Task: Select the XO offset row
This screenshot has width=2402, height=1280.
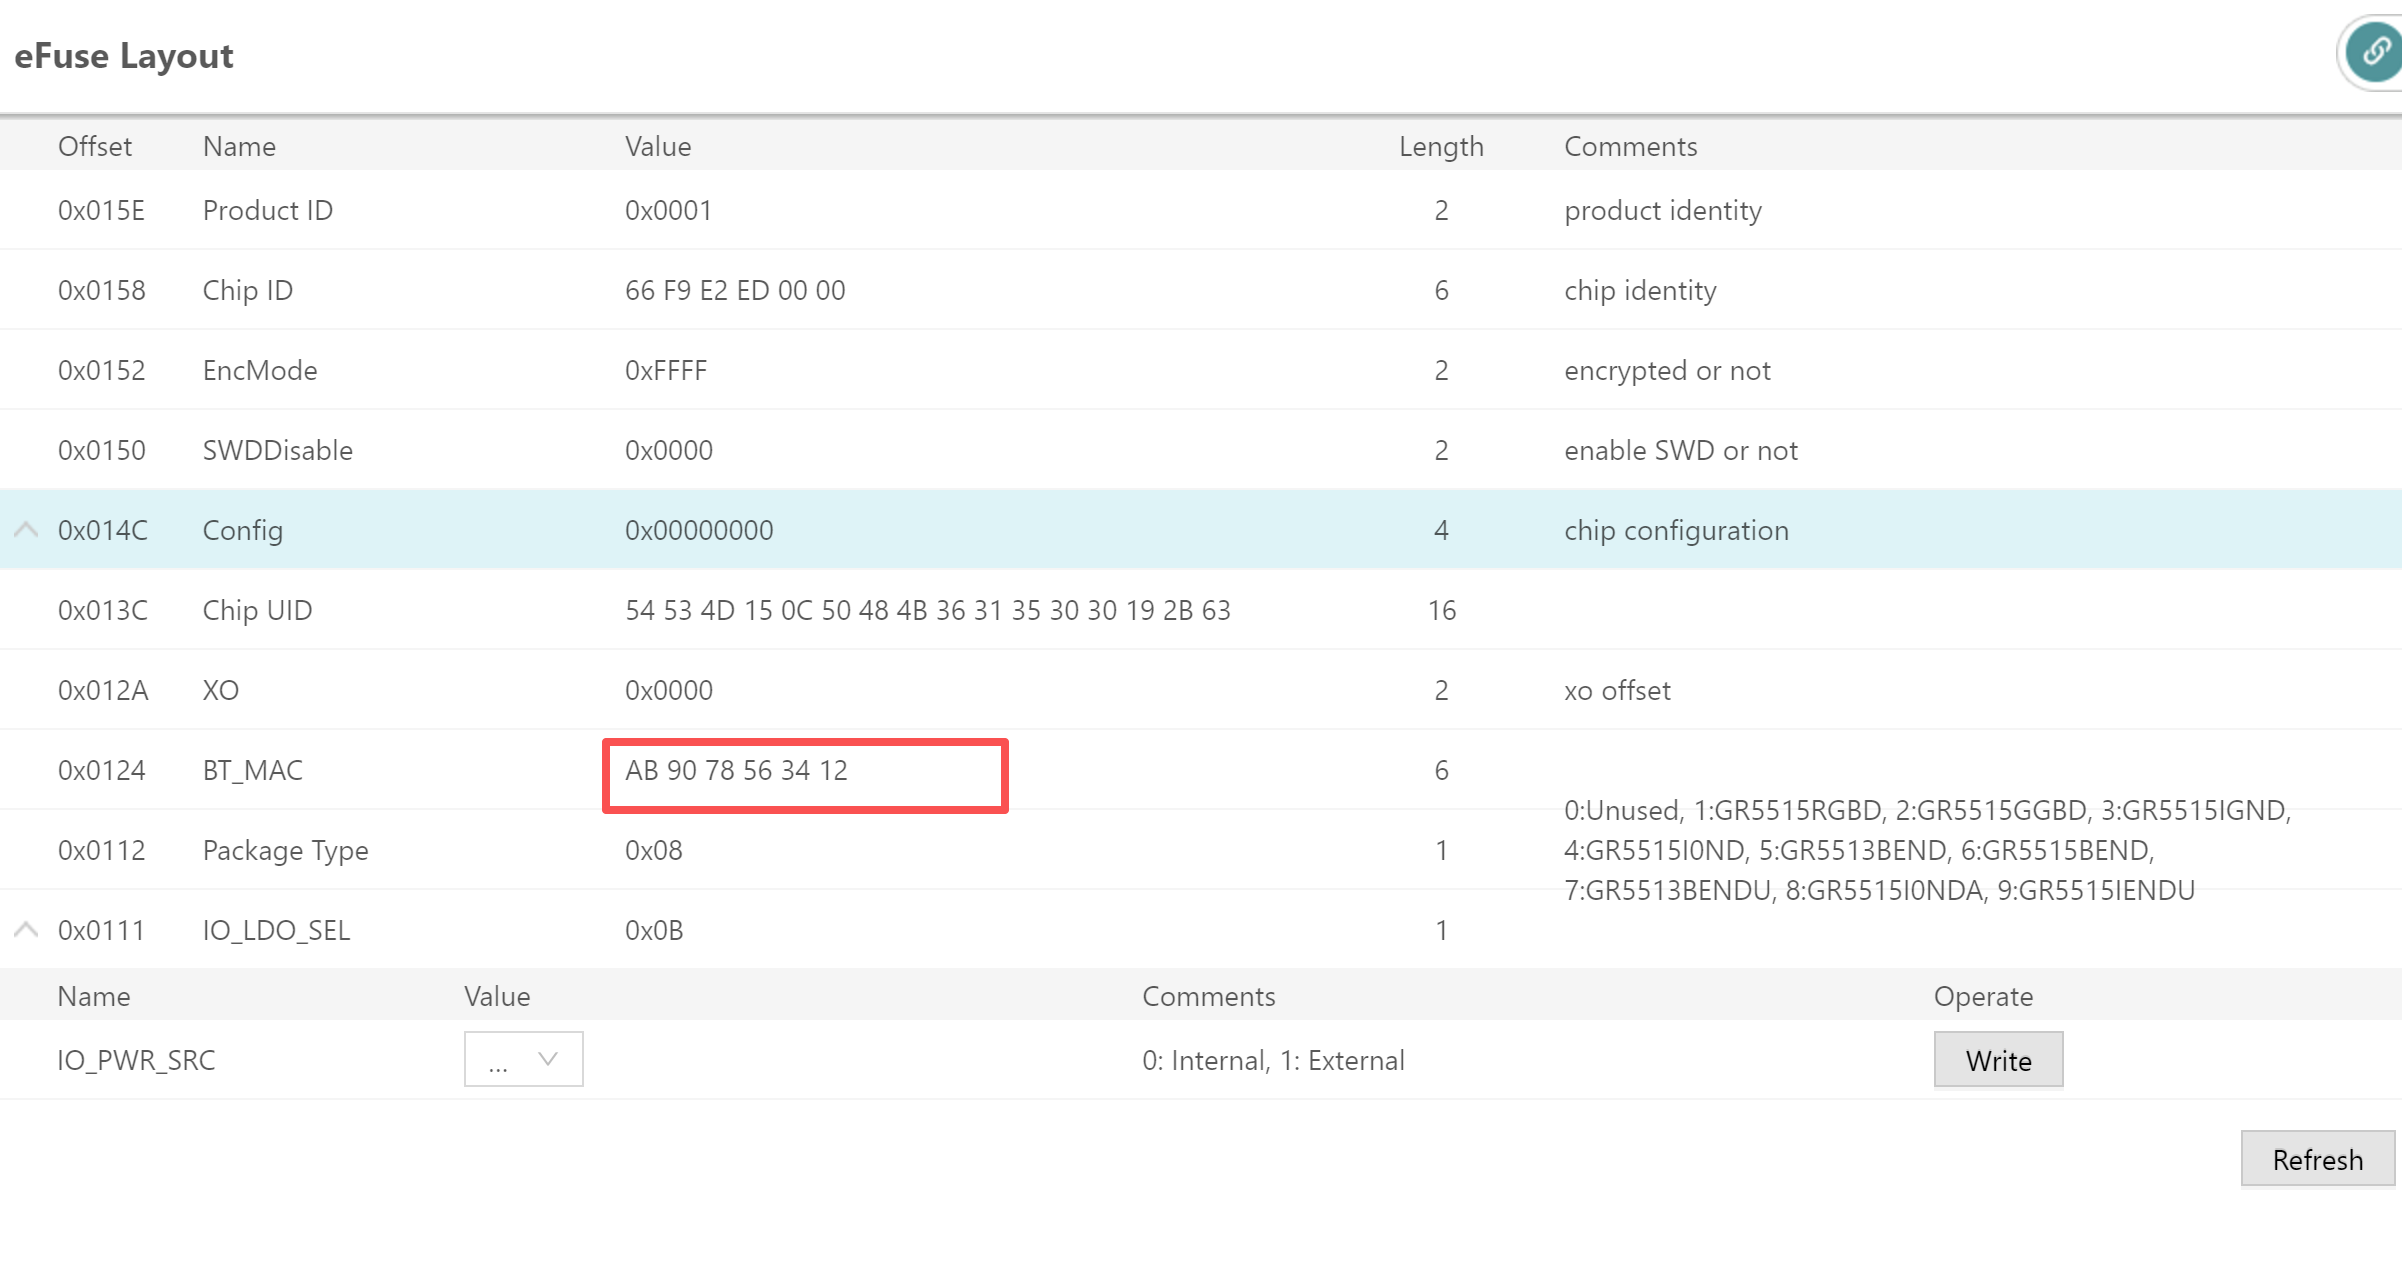Action: pyautogui.click(x=1201, y=690)
